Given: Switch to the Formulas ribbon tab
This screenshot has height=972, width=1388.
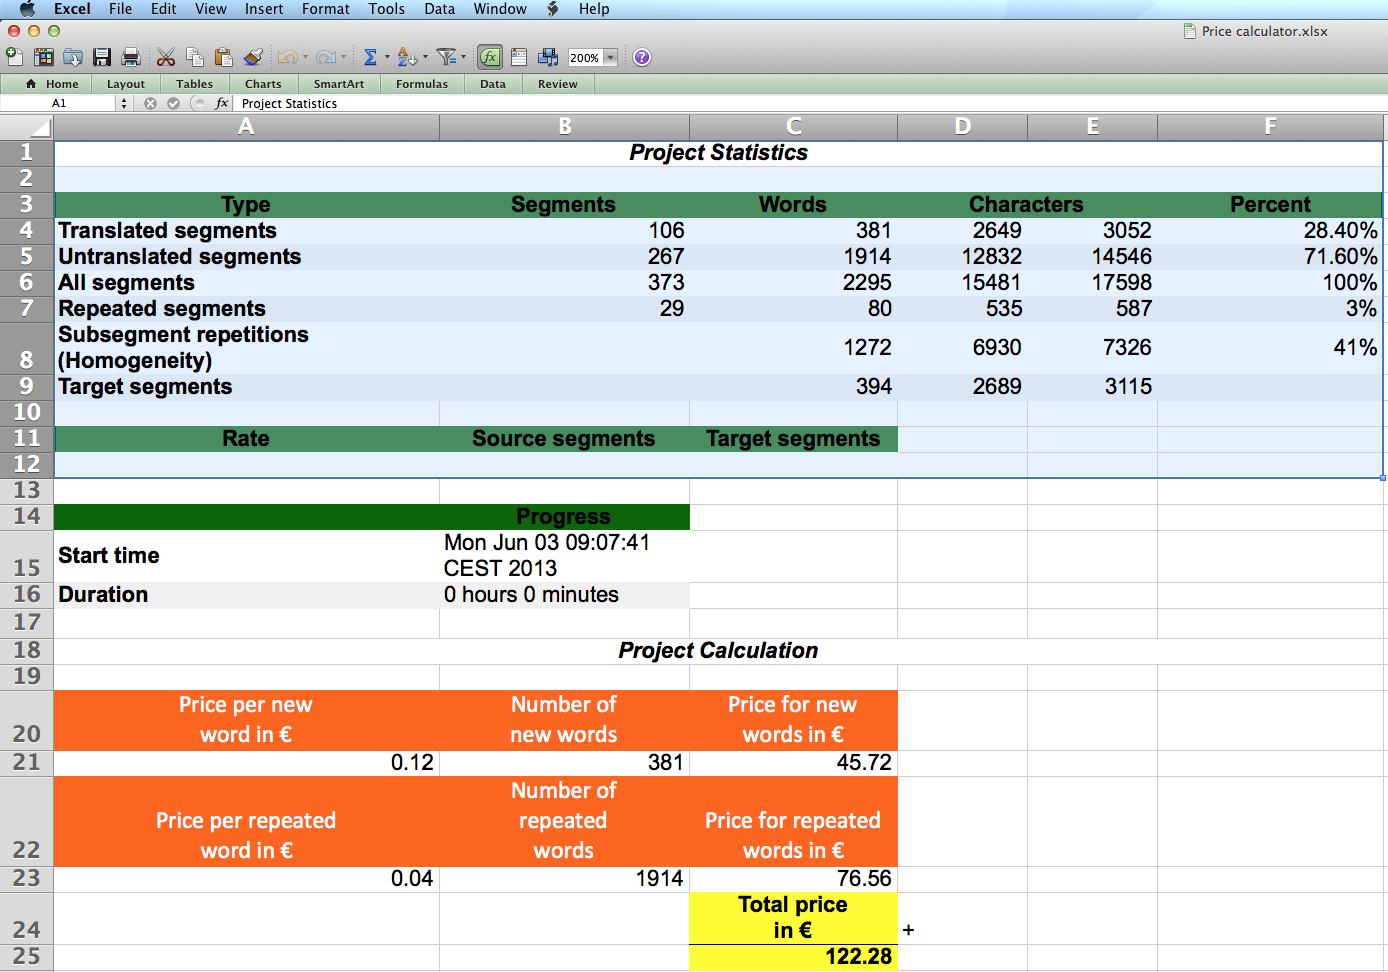Looking at the screenshot, I should (421, 84).
